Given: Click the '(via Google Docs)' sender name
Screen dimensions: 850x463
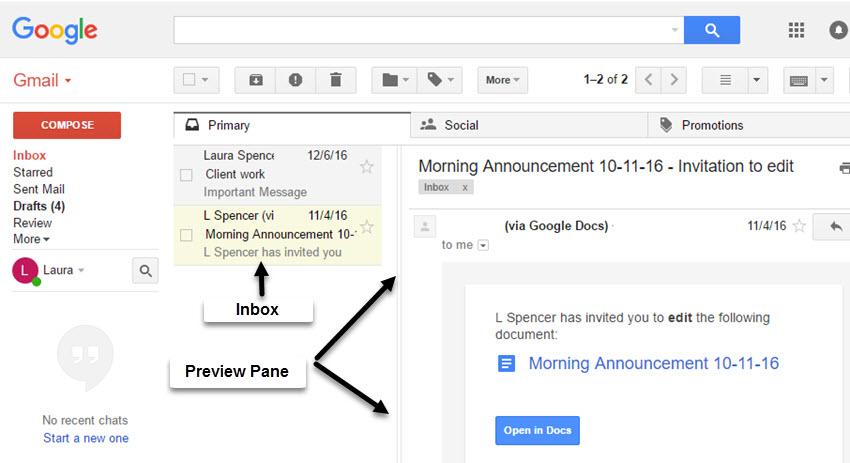Looking at the screenshot, I should (556, 226).
